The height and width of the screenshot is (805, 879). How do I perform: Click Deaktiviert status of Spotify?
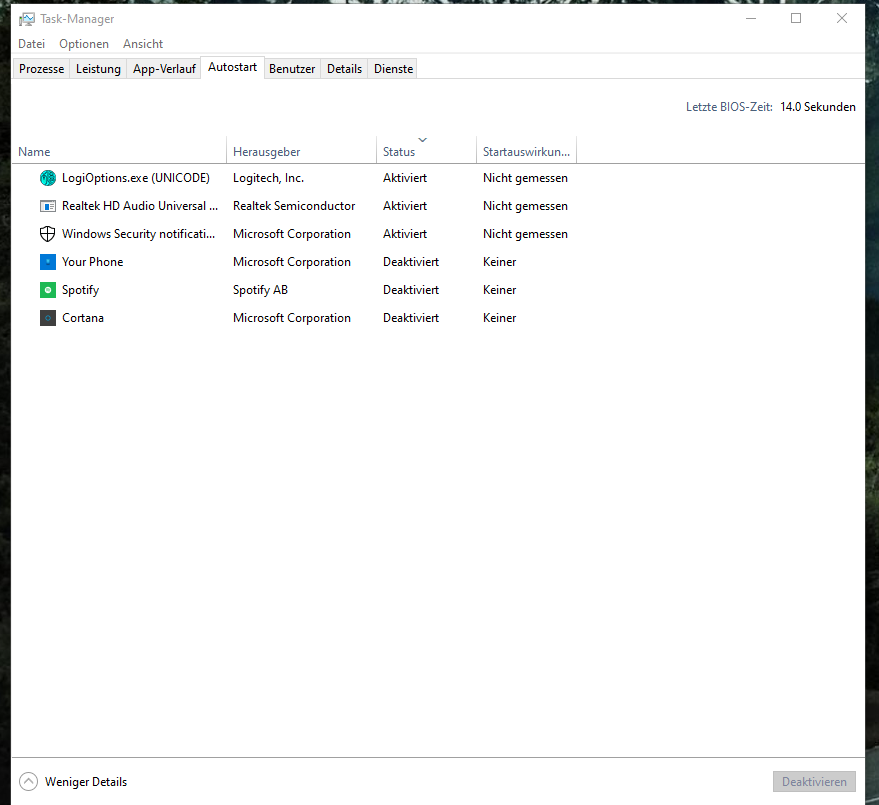411,290
